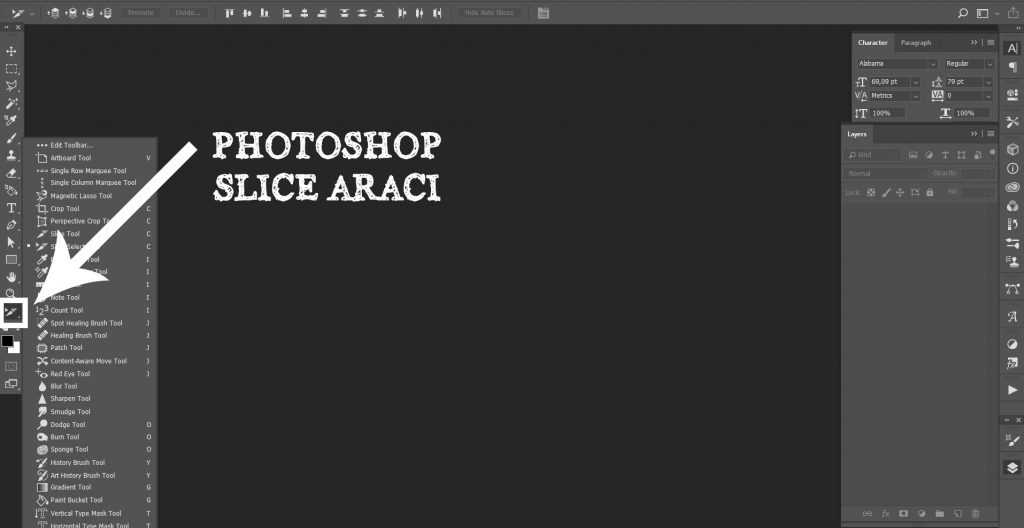Open the Character panel menu icon

[991, 42]
